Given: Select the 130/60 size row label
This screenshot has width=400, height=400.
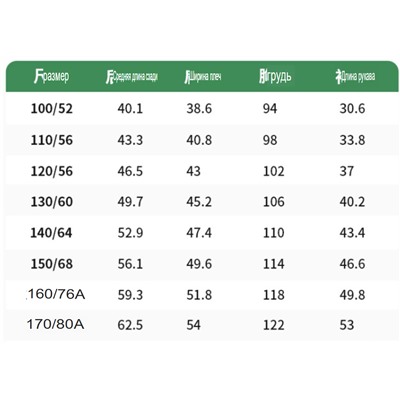Looking at the screenshot, I should point(52,202).
